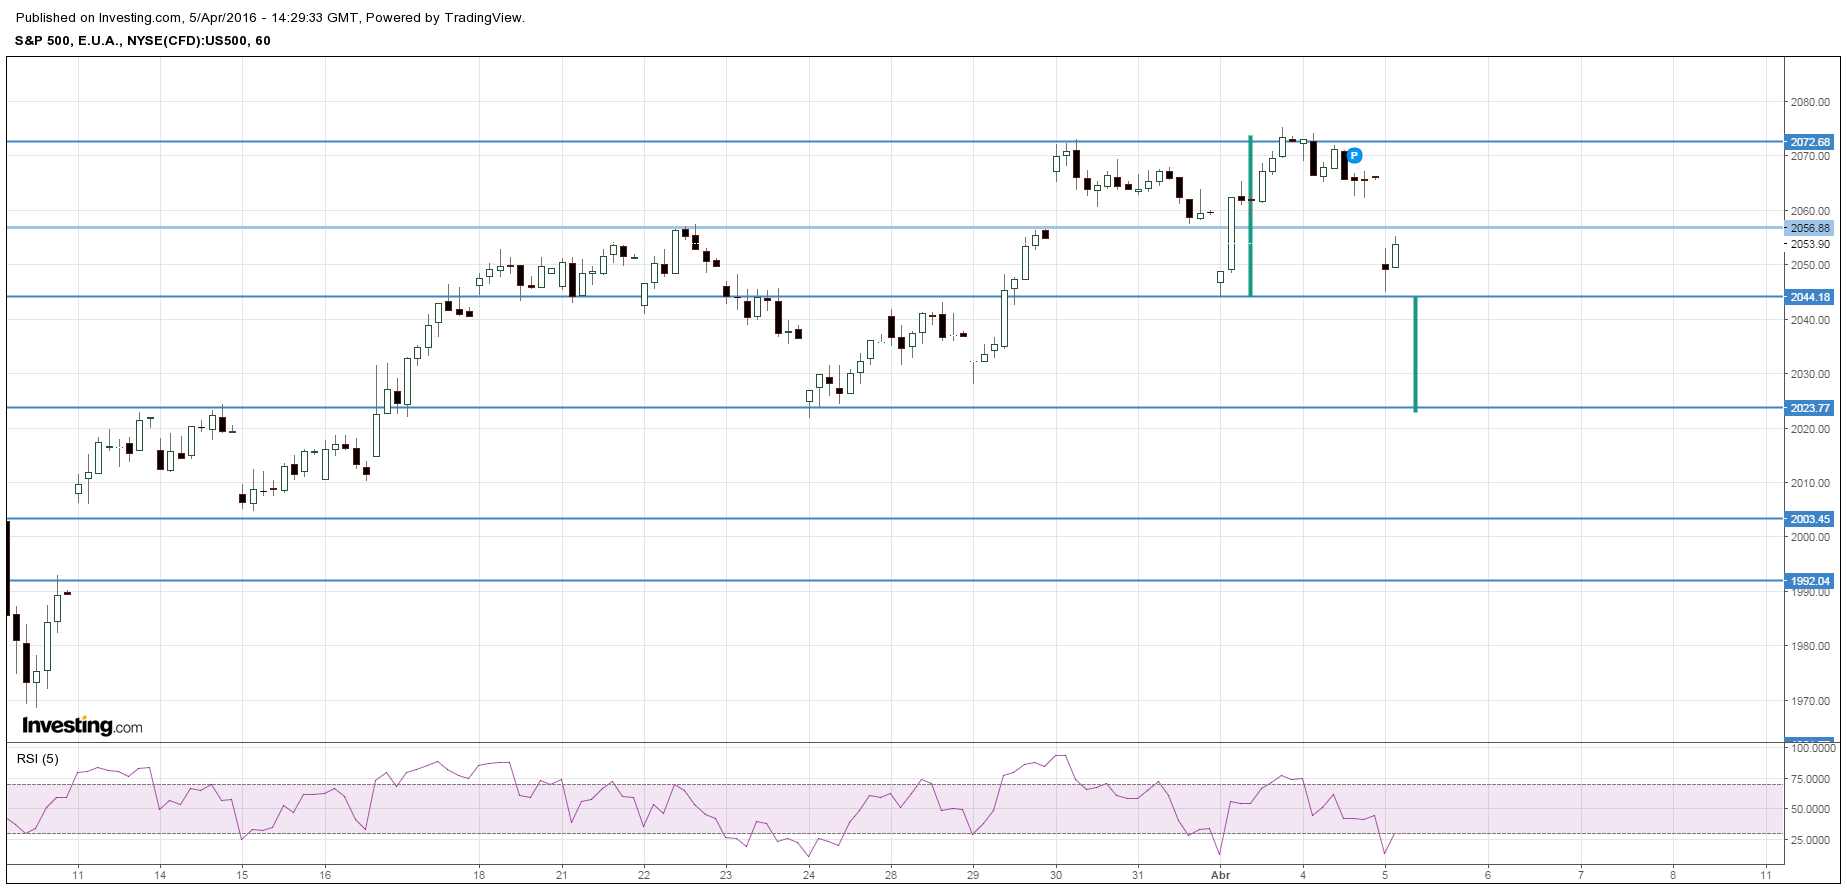The width and height of the screenshot is (1847, 888).
Task: Click the date label 24 on time axis
Action: [x=809, y=875]
